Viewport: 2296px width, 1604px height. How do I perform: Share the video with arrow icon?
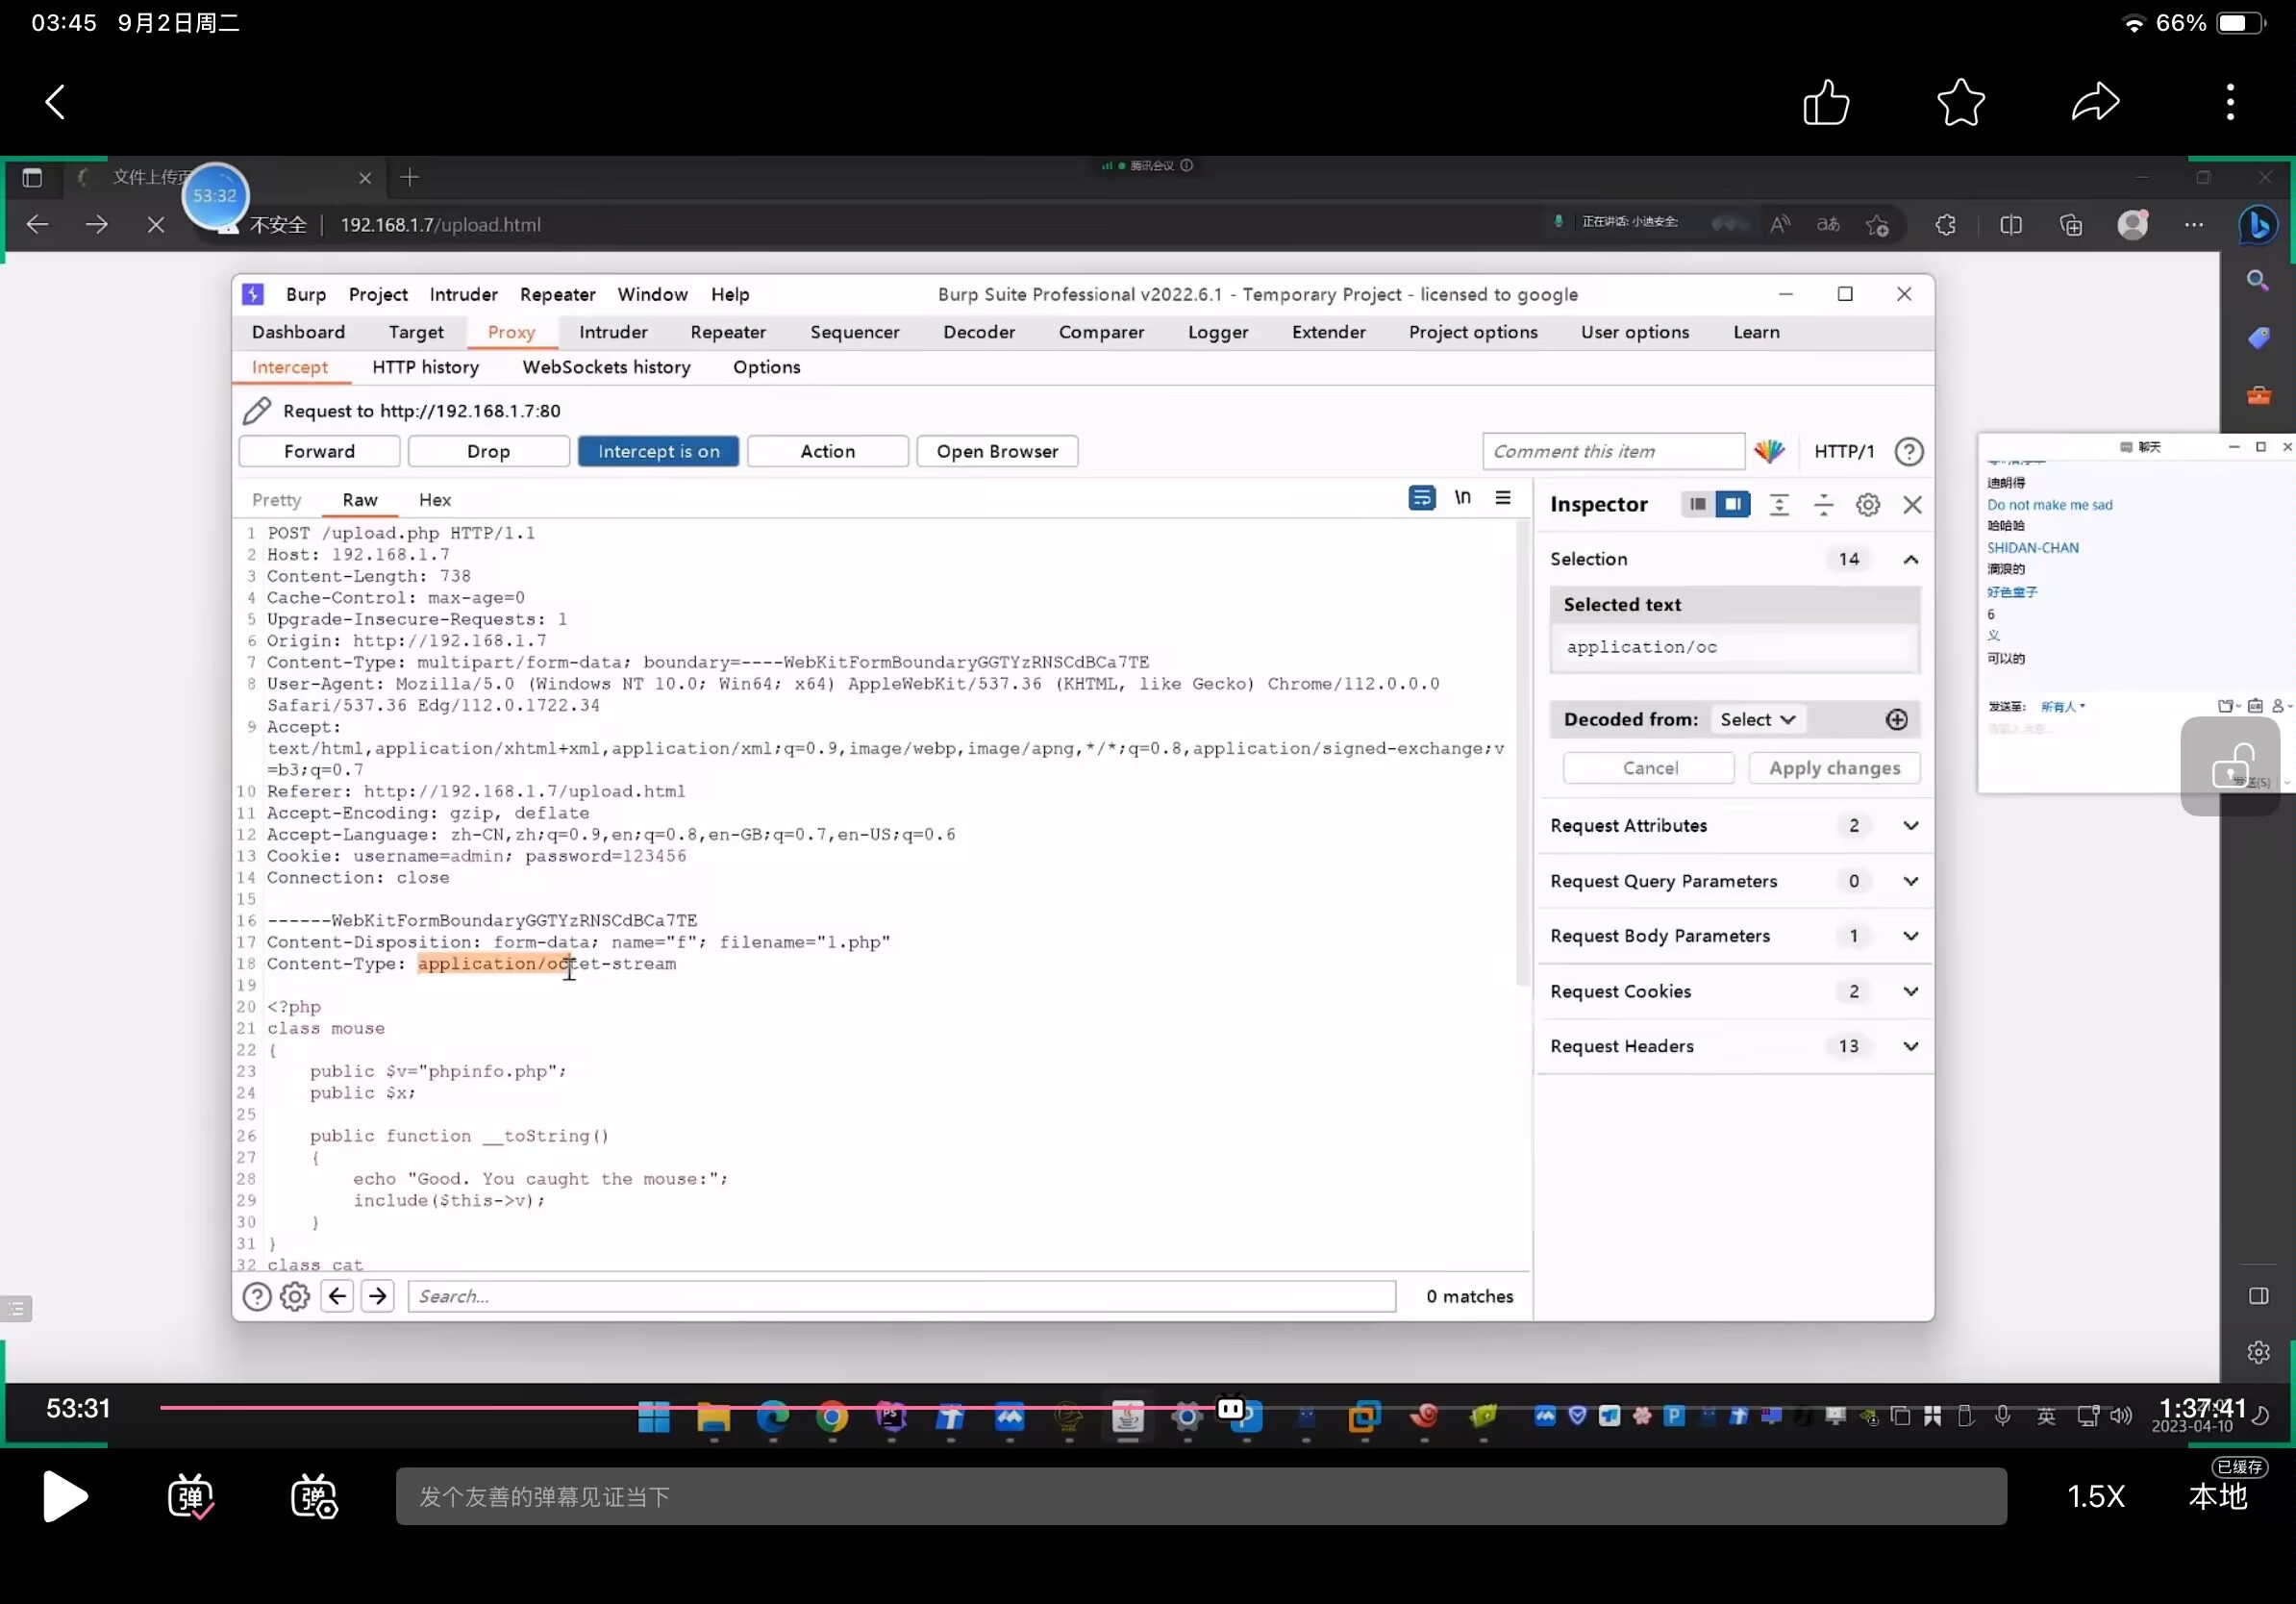(x=2095, y=102)
